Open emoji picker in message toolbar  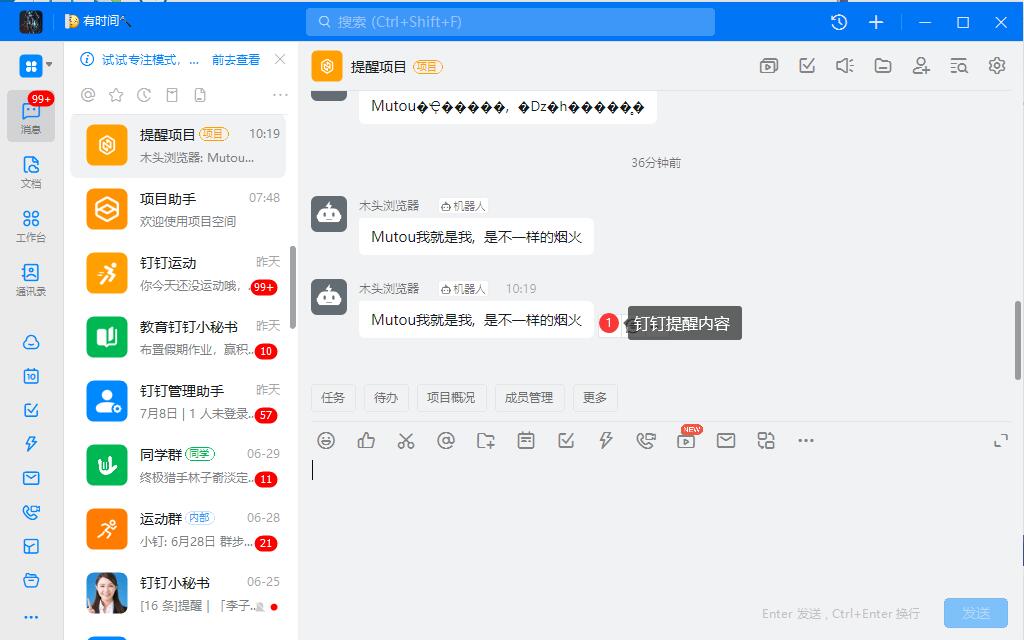click(326, 441)
